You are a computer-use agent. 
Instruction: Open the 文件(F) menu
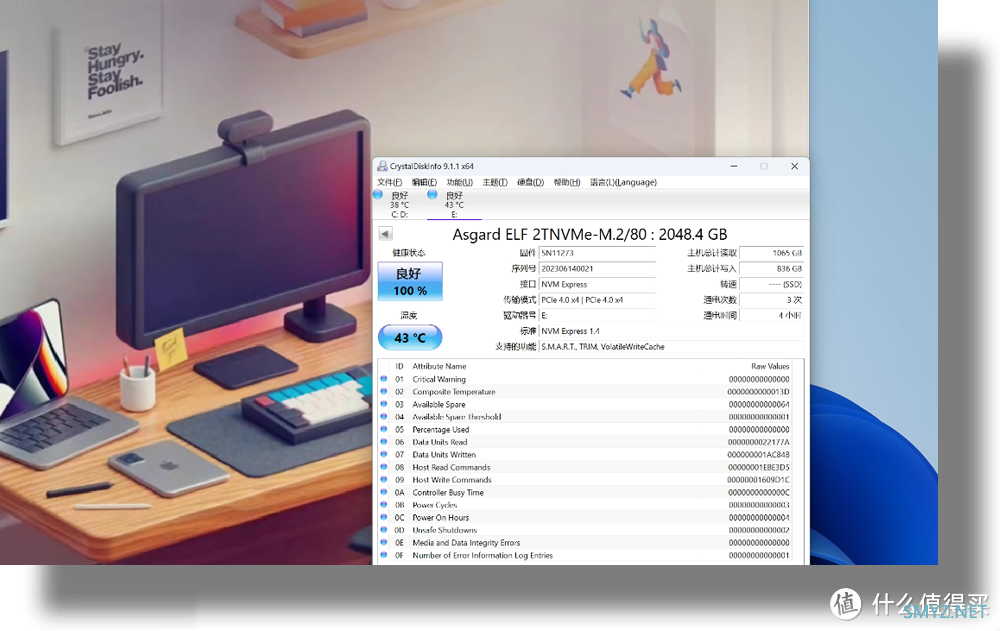389,182
